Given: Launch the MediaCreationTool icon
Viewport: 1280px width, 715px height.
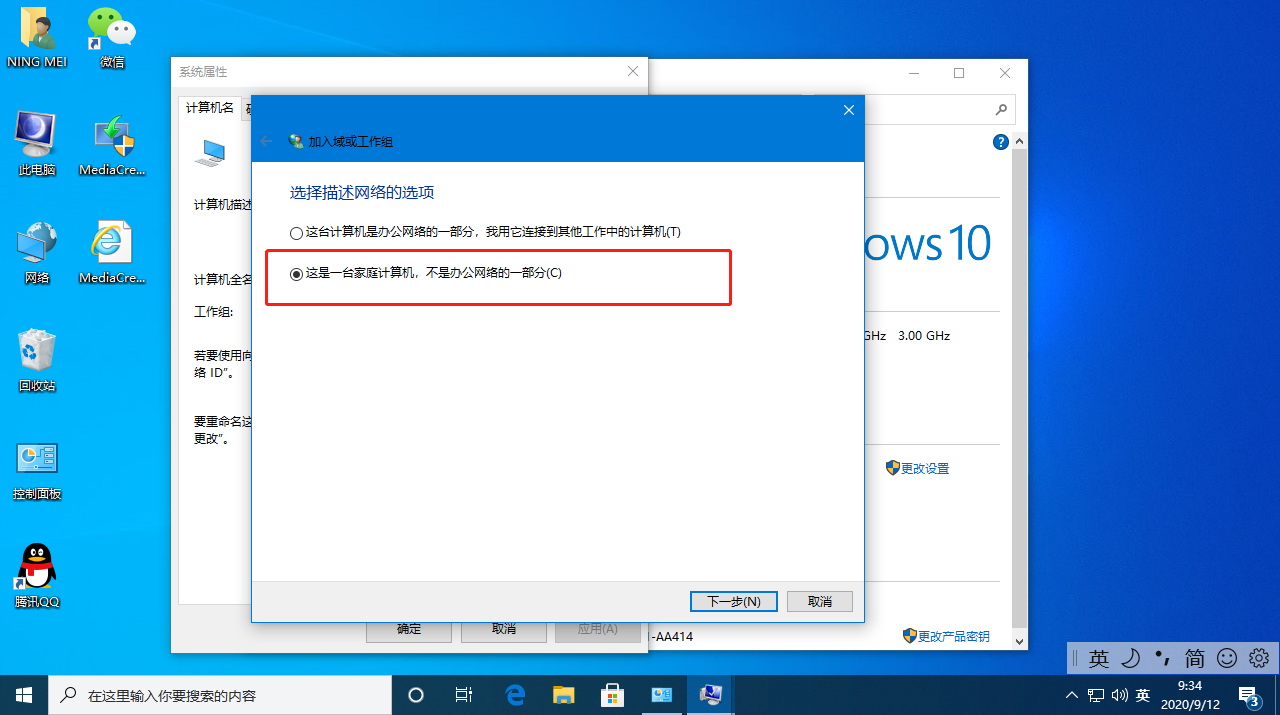Looking at the screenshot, I should [113, 140].
